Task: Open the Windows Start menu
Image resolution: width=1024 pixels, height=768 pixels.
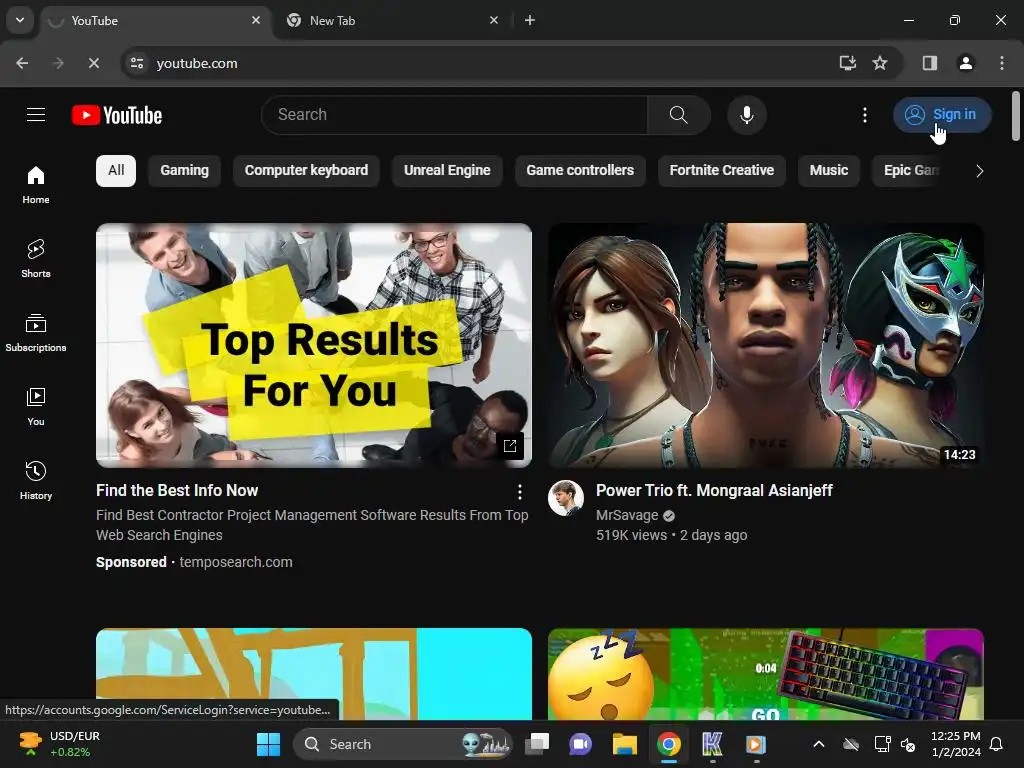Action: point(268,744)
